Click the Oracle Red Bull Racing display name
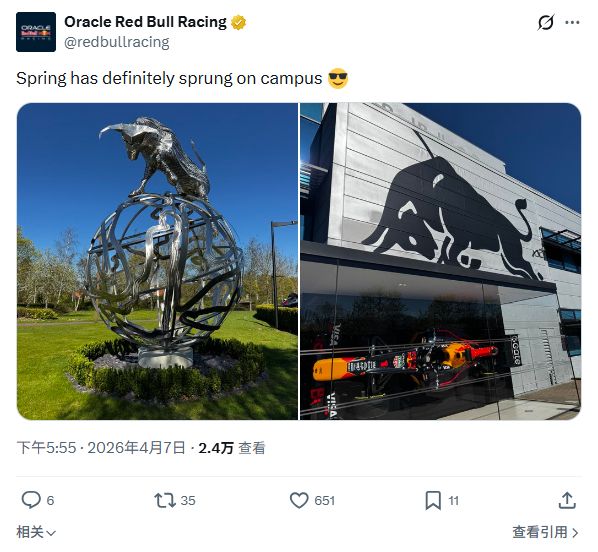The image size is (598, 552). click(145, 22)
